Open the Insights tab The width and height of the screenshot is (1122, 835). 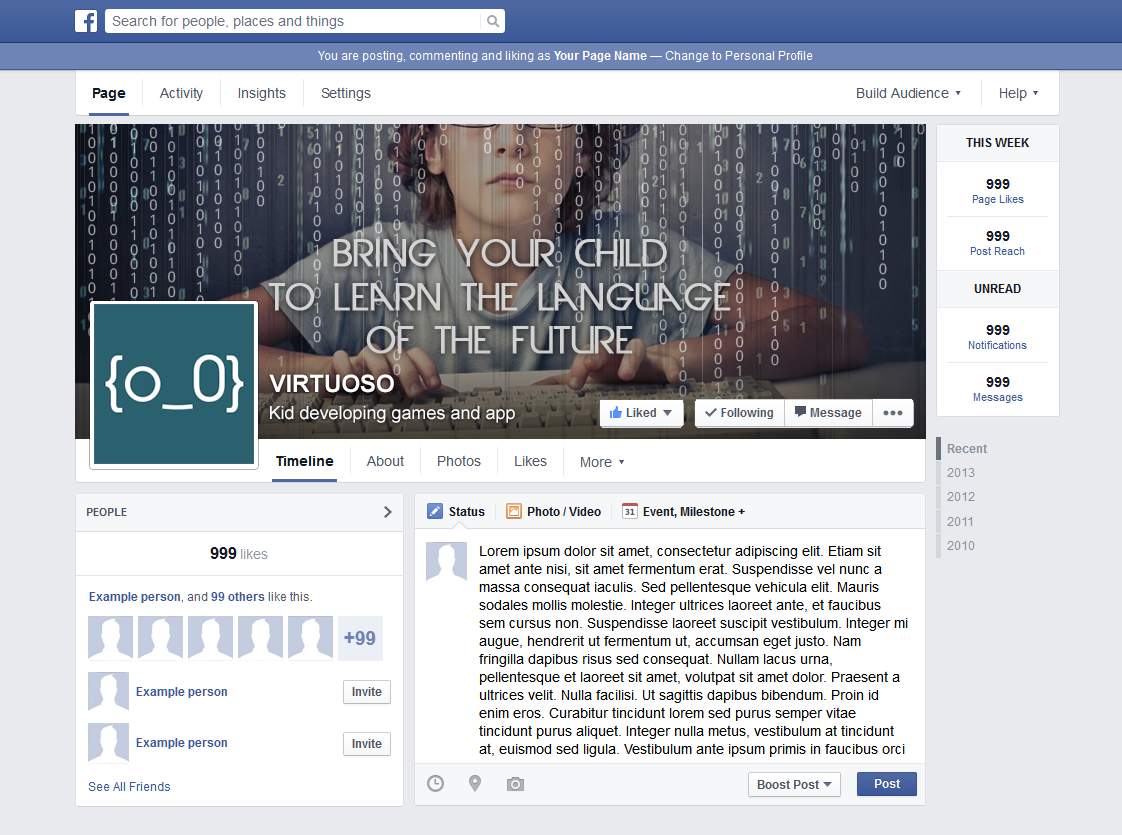point(261,93)
